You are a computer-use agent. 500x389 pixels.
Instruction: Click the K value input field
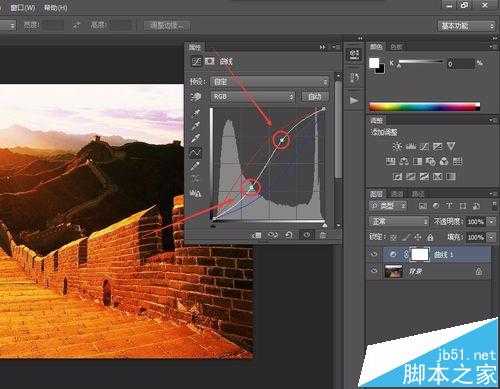point(460,63)
